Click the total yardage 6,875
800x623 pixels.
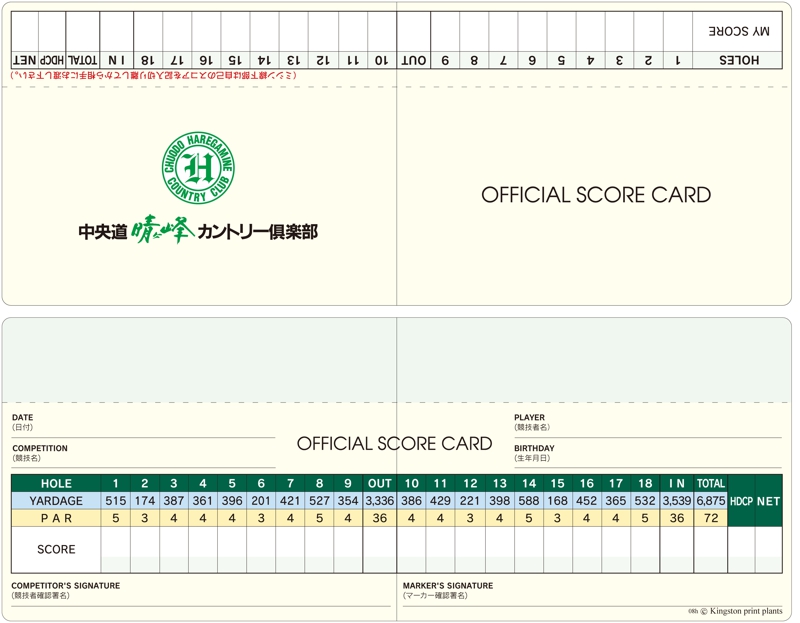tap(711, 501)
